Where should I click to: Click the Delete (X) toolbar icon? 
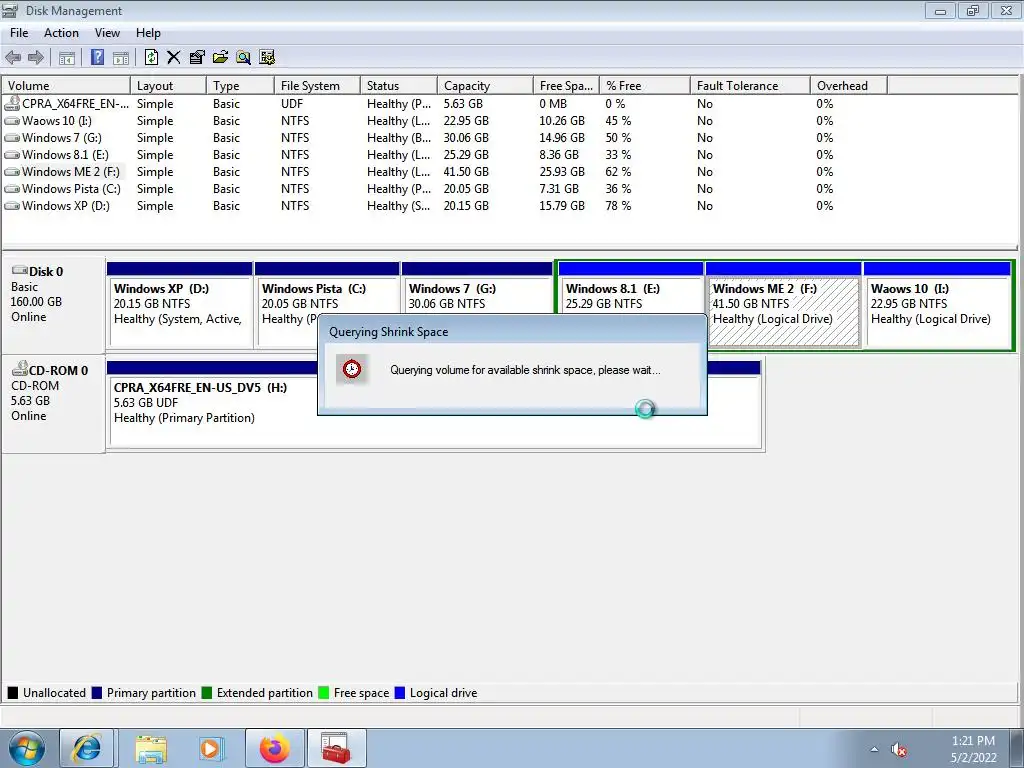click(174, 57)
